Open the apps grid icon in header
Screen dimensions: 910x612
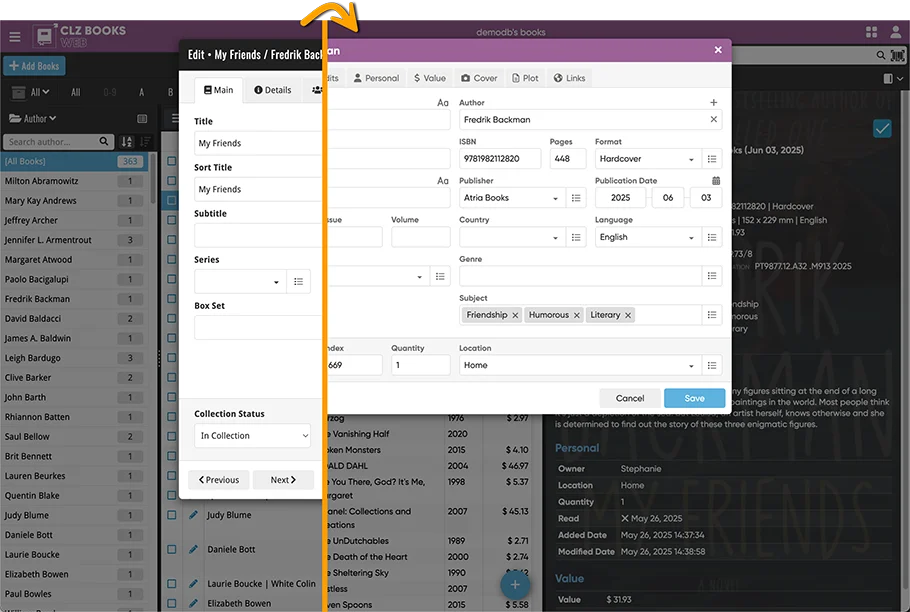click(x=871, y=32)
